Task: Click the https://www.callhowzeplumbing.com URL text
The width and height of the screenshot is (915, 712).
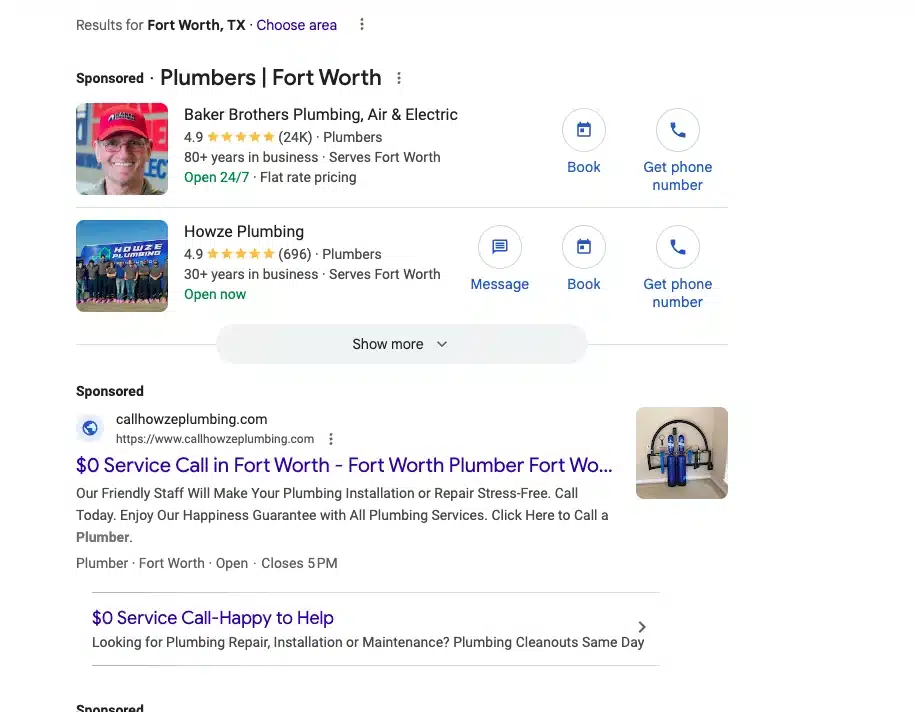Action: tap(215, 439)
